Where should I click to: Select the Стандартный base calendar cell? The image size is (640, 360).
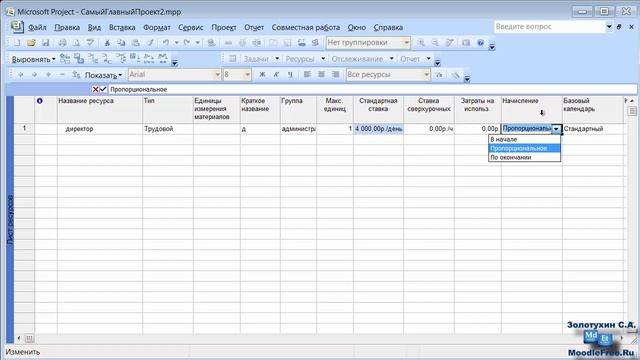pos(593,129)
